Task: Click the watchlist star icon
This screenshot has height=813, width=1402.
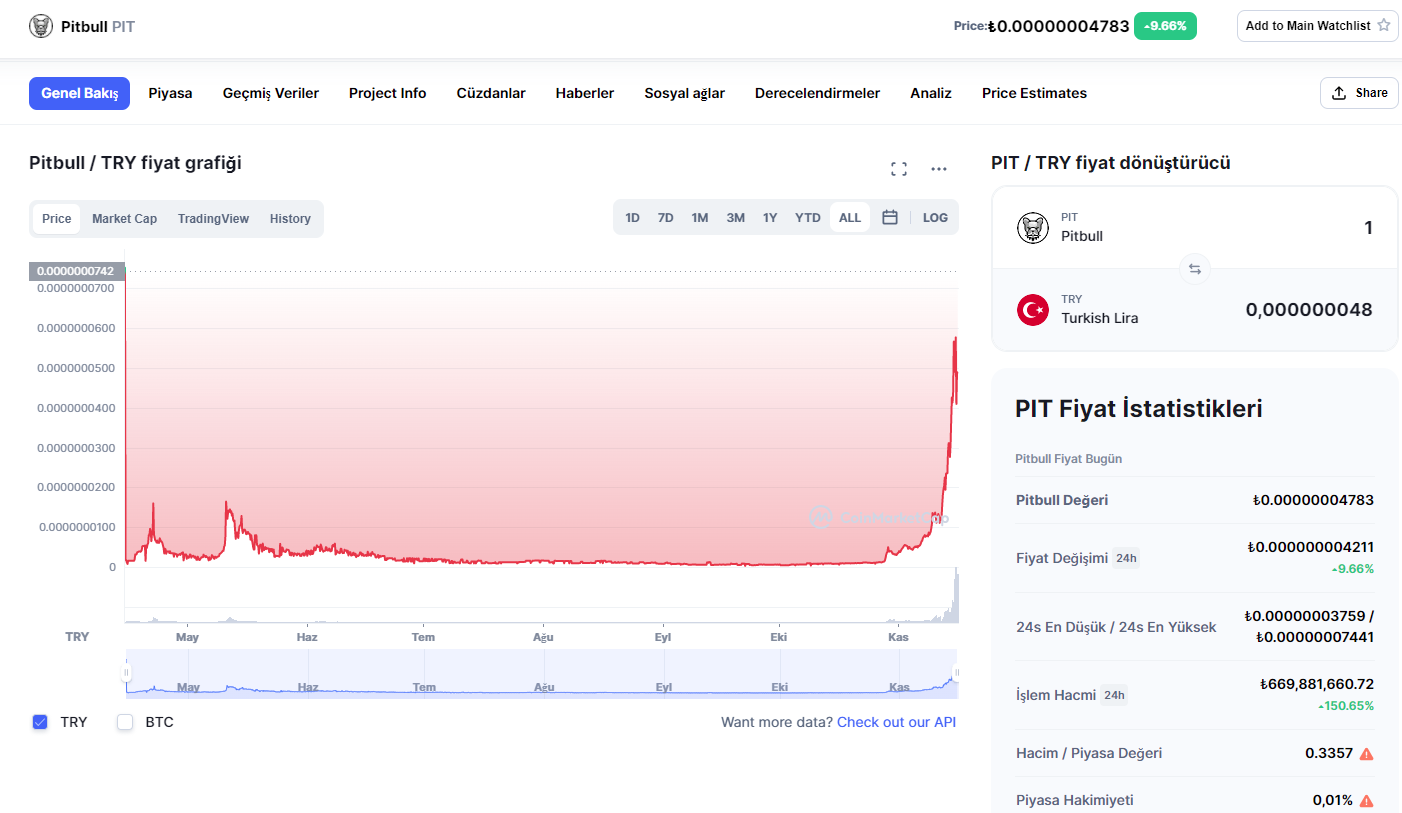Action: (1384, 26)
